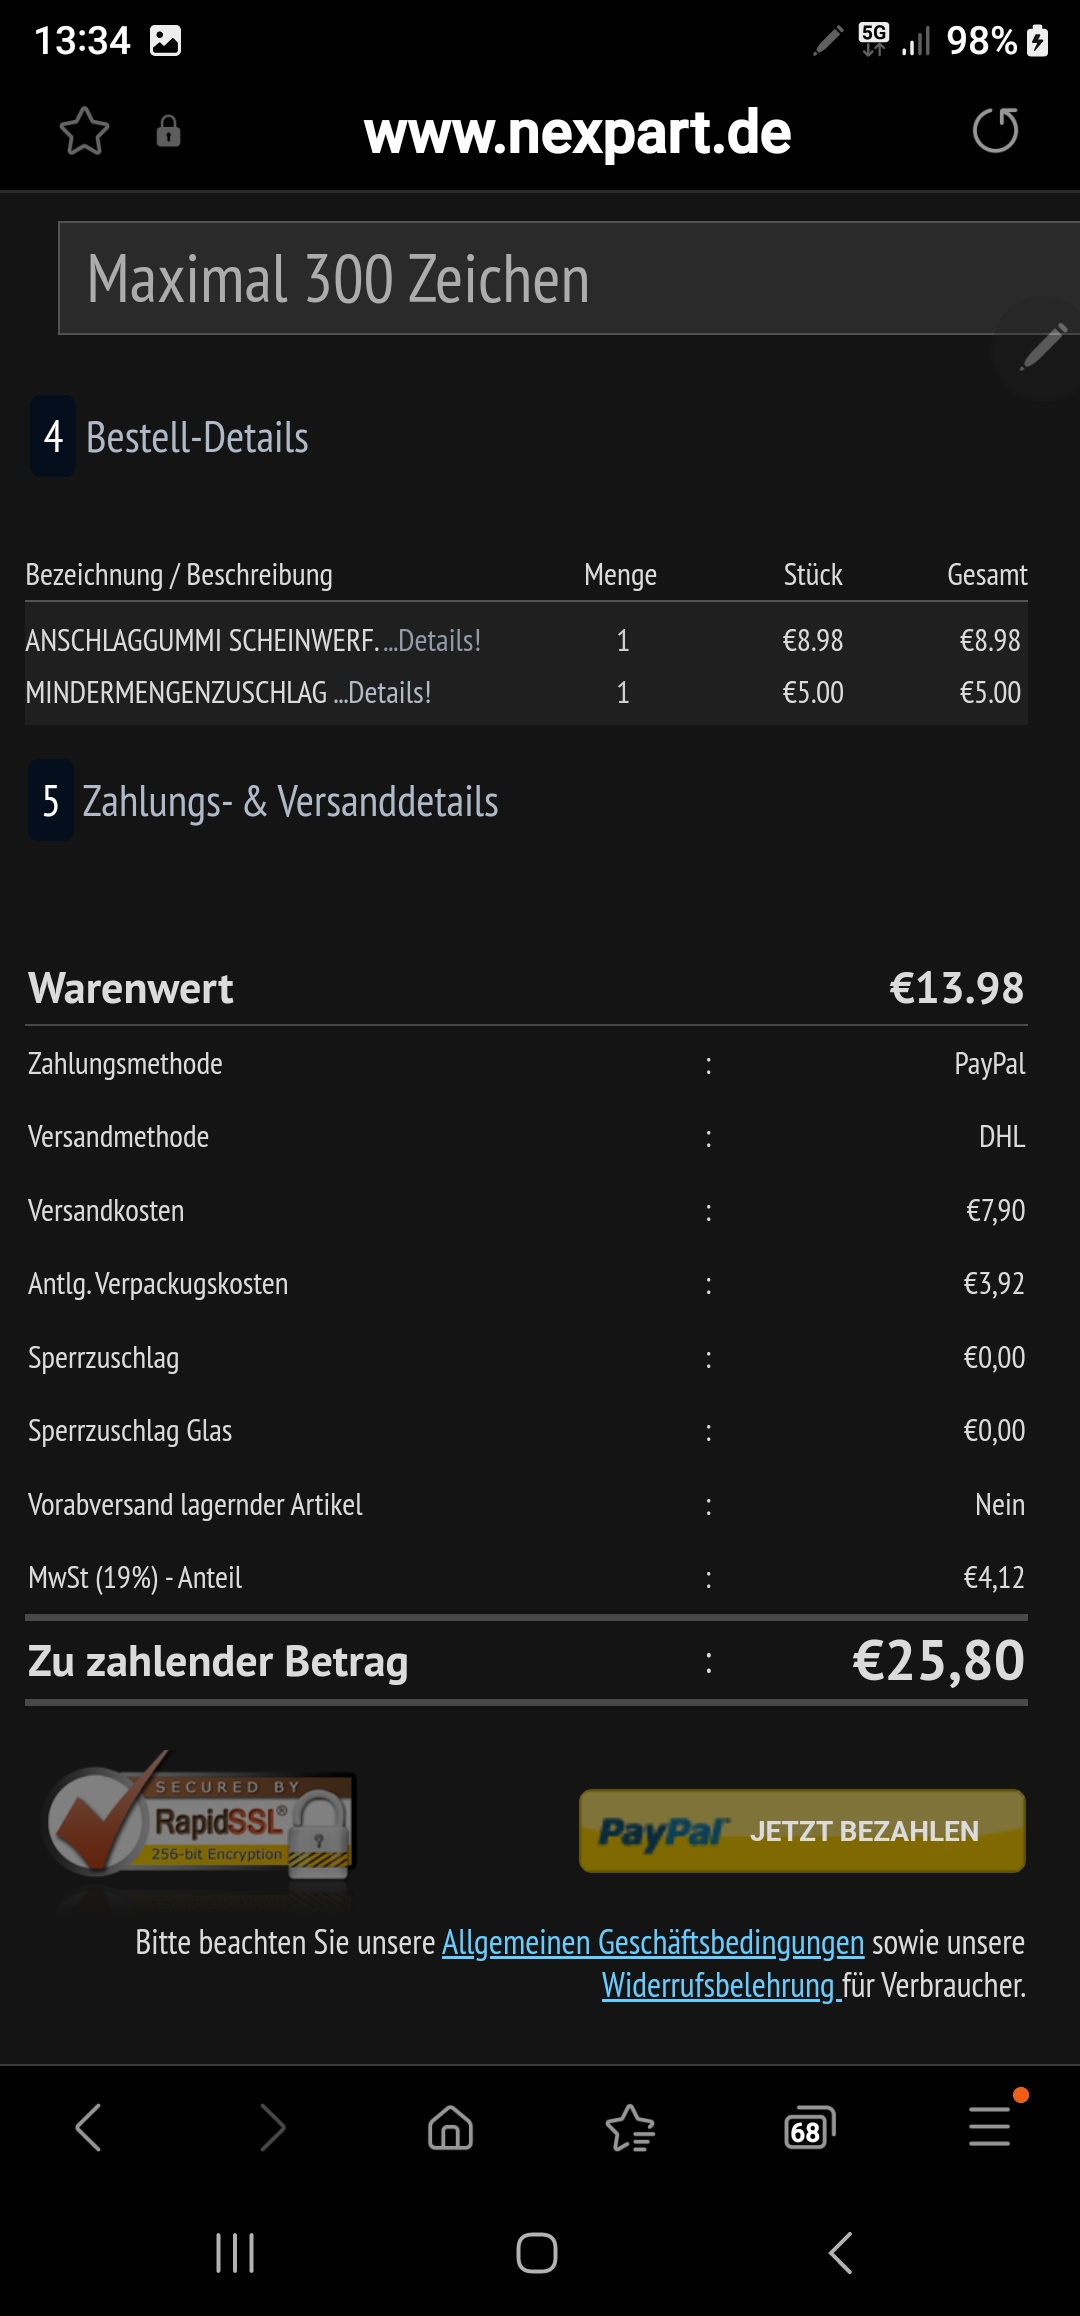Open the 68 tabs switcher

coord(809,2127)
